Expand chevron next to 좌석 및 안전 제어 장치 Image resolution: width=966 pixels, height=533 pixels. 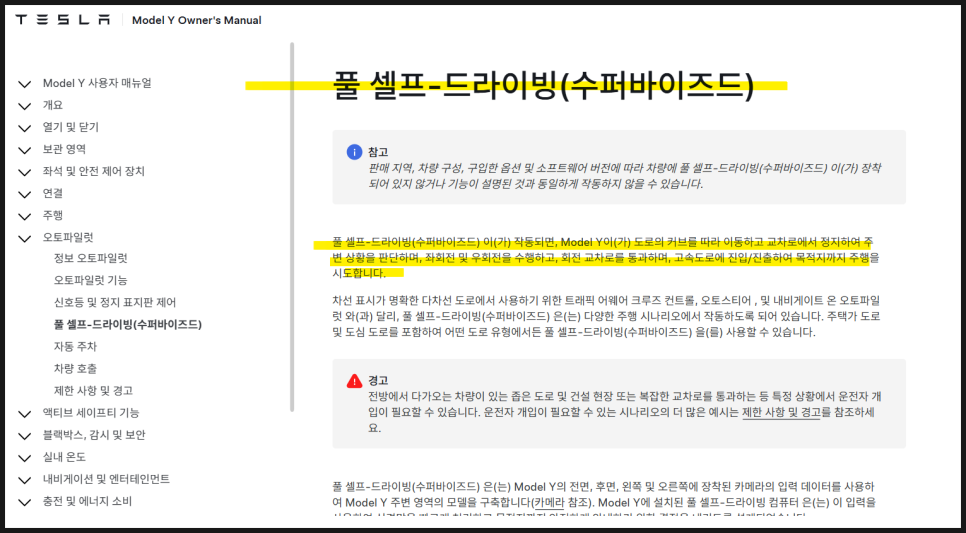25,173
